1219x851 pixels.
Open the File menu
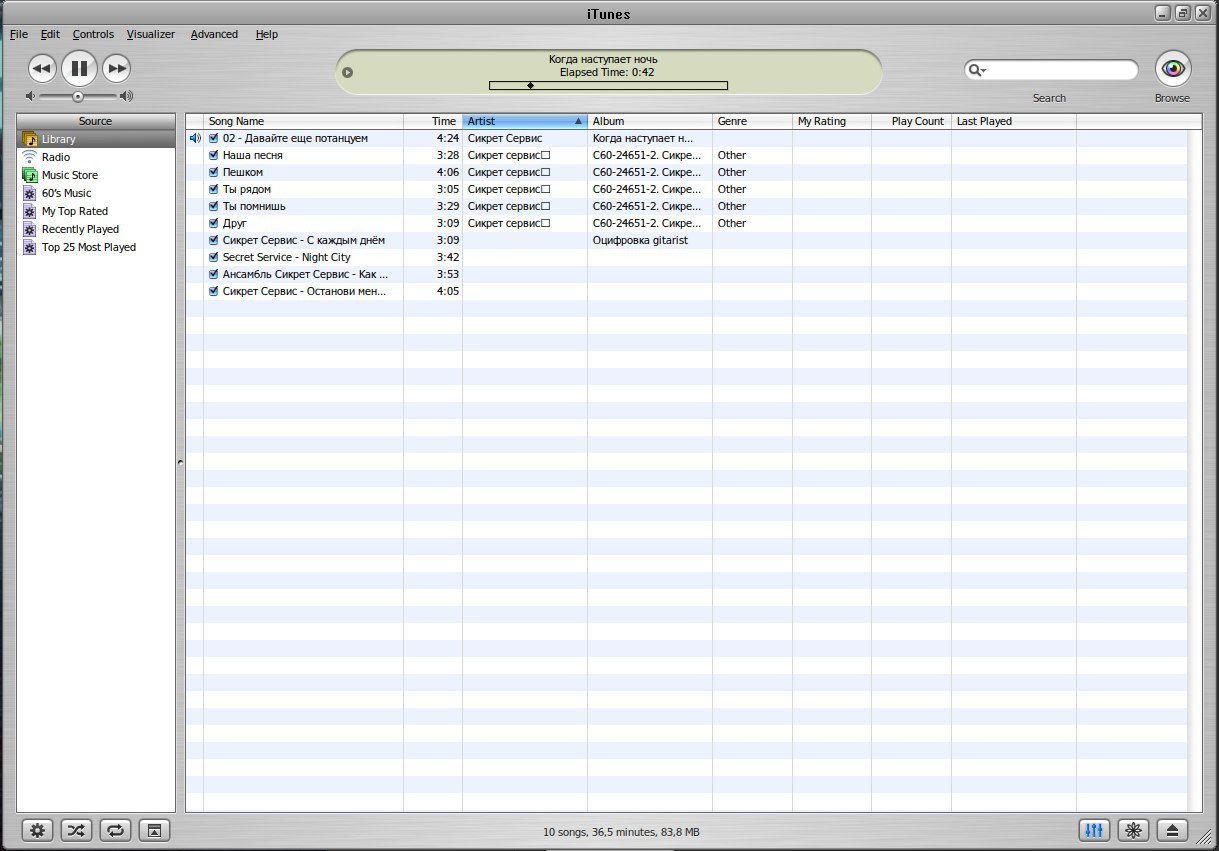coord(19,34)
